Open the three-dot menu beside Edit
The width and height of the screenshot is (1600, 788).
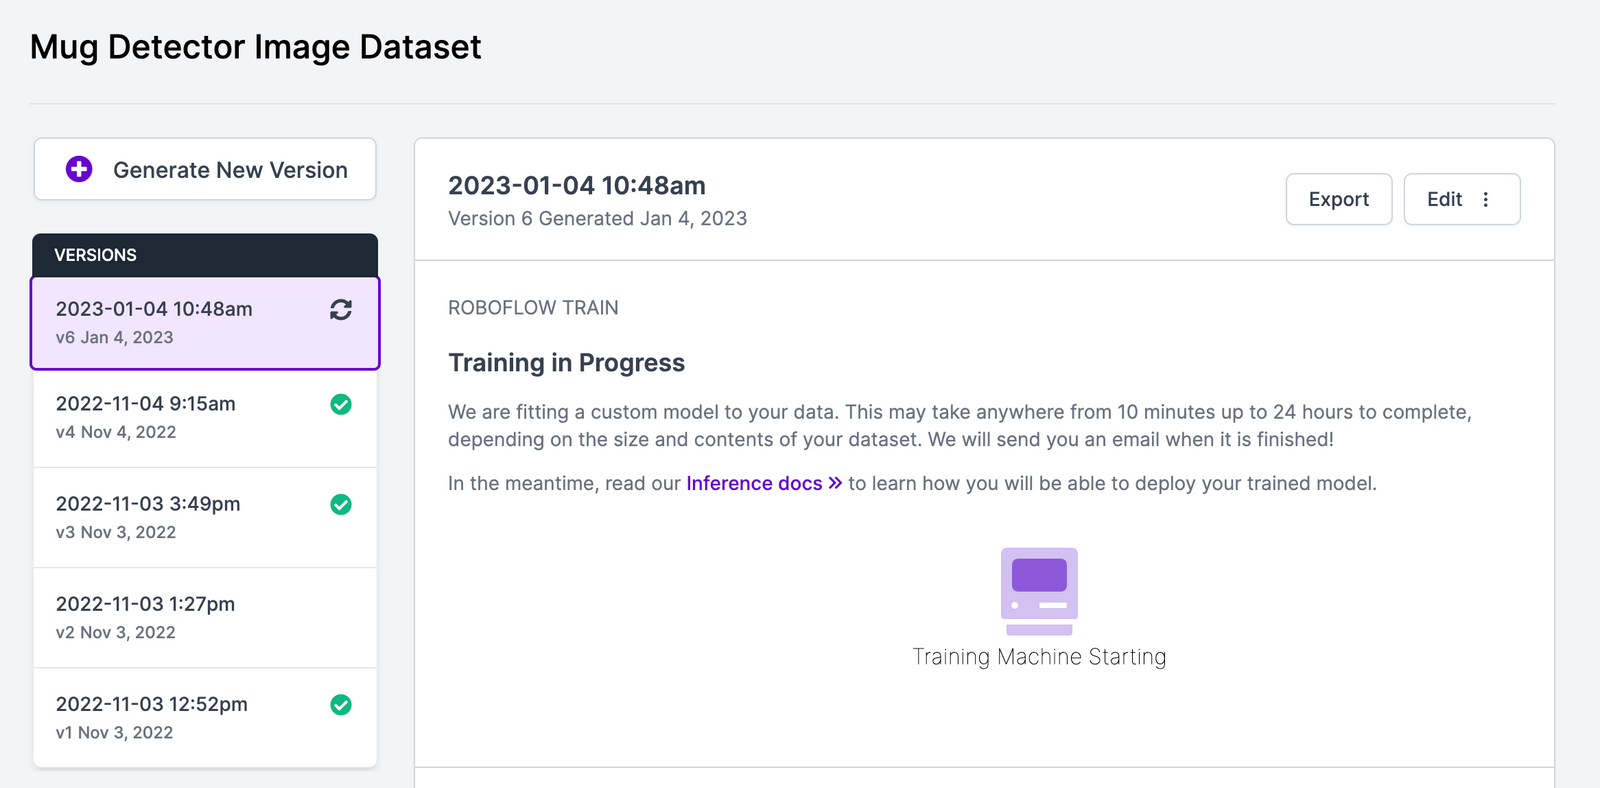[1486, 199]
